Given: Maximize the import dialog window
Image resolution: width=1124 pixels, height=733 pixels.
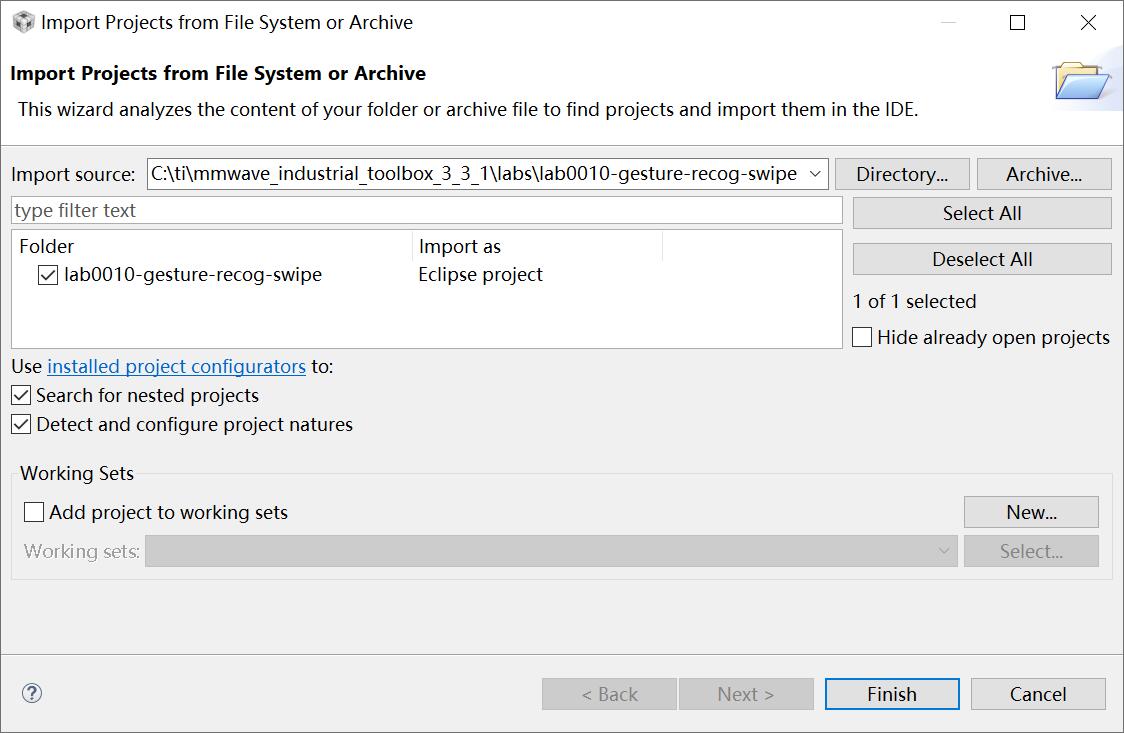Looking at the screenshot, I should (1018, 22).
